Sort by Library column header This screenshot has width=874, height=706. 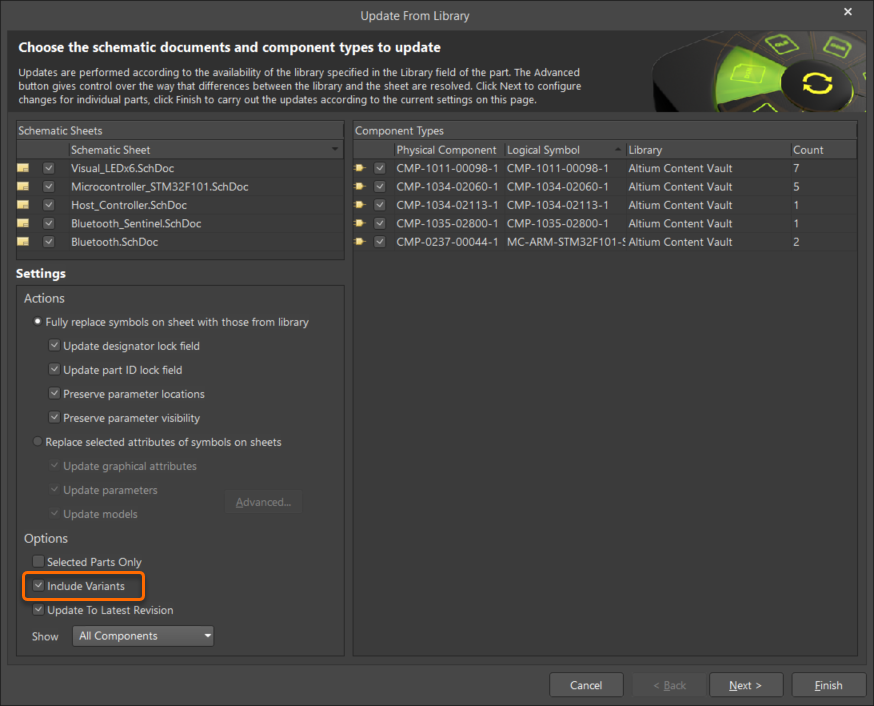(707, 149)
